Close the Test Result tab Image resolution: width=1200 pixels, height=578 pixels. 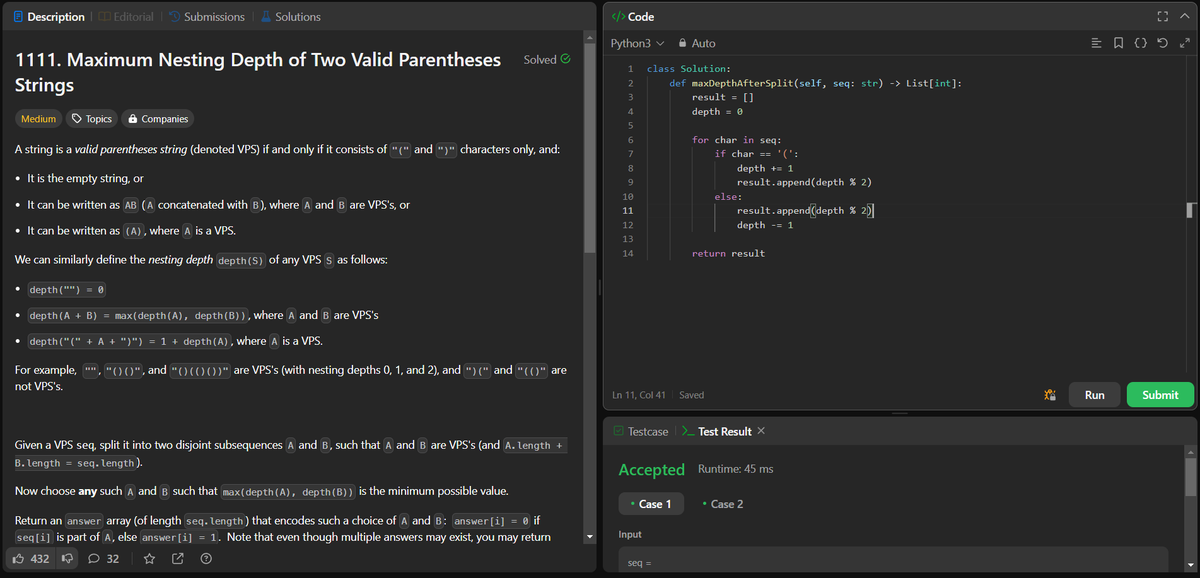click(761, 431)
